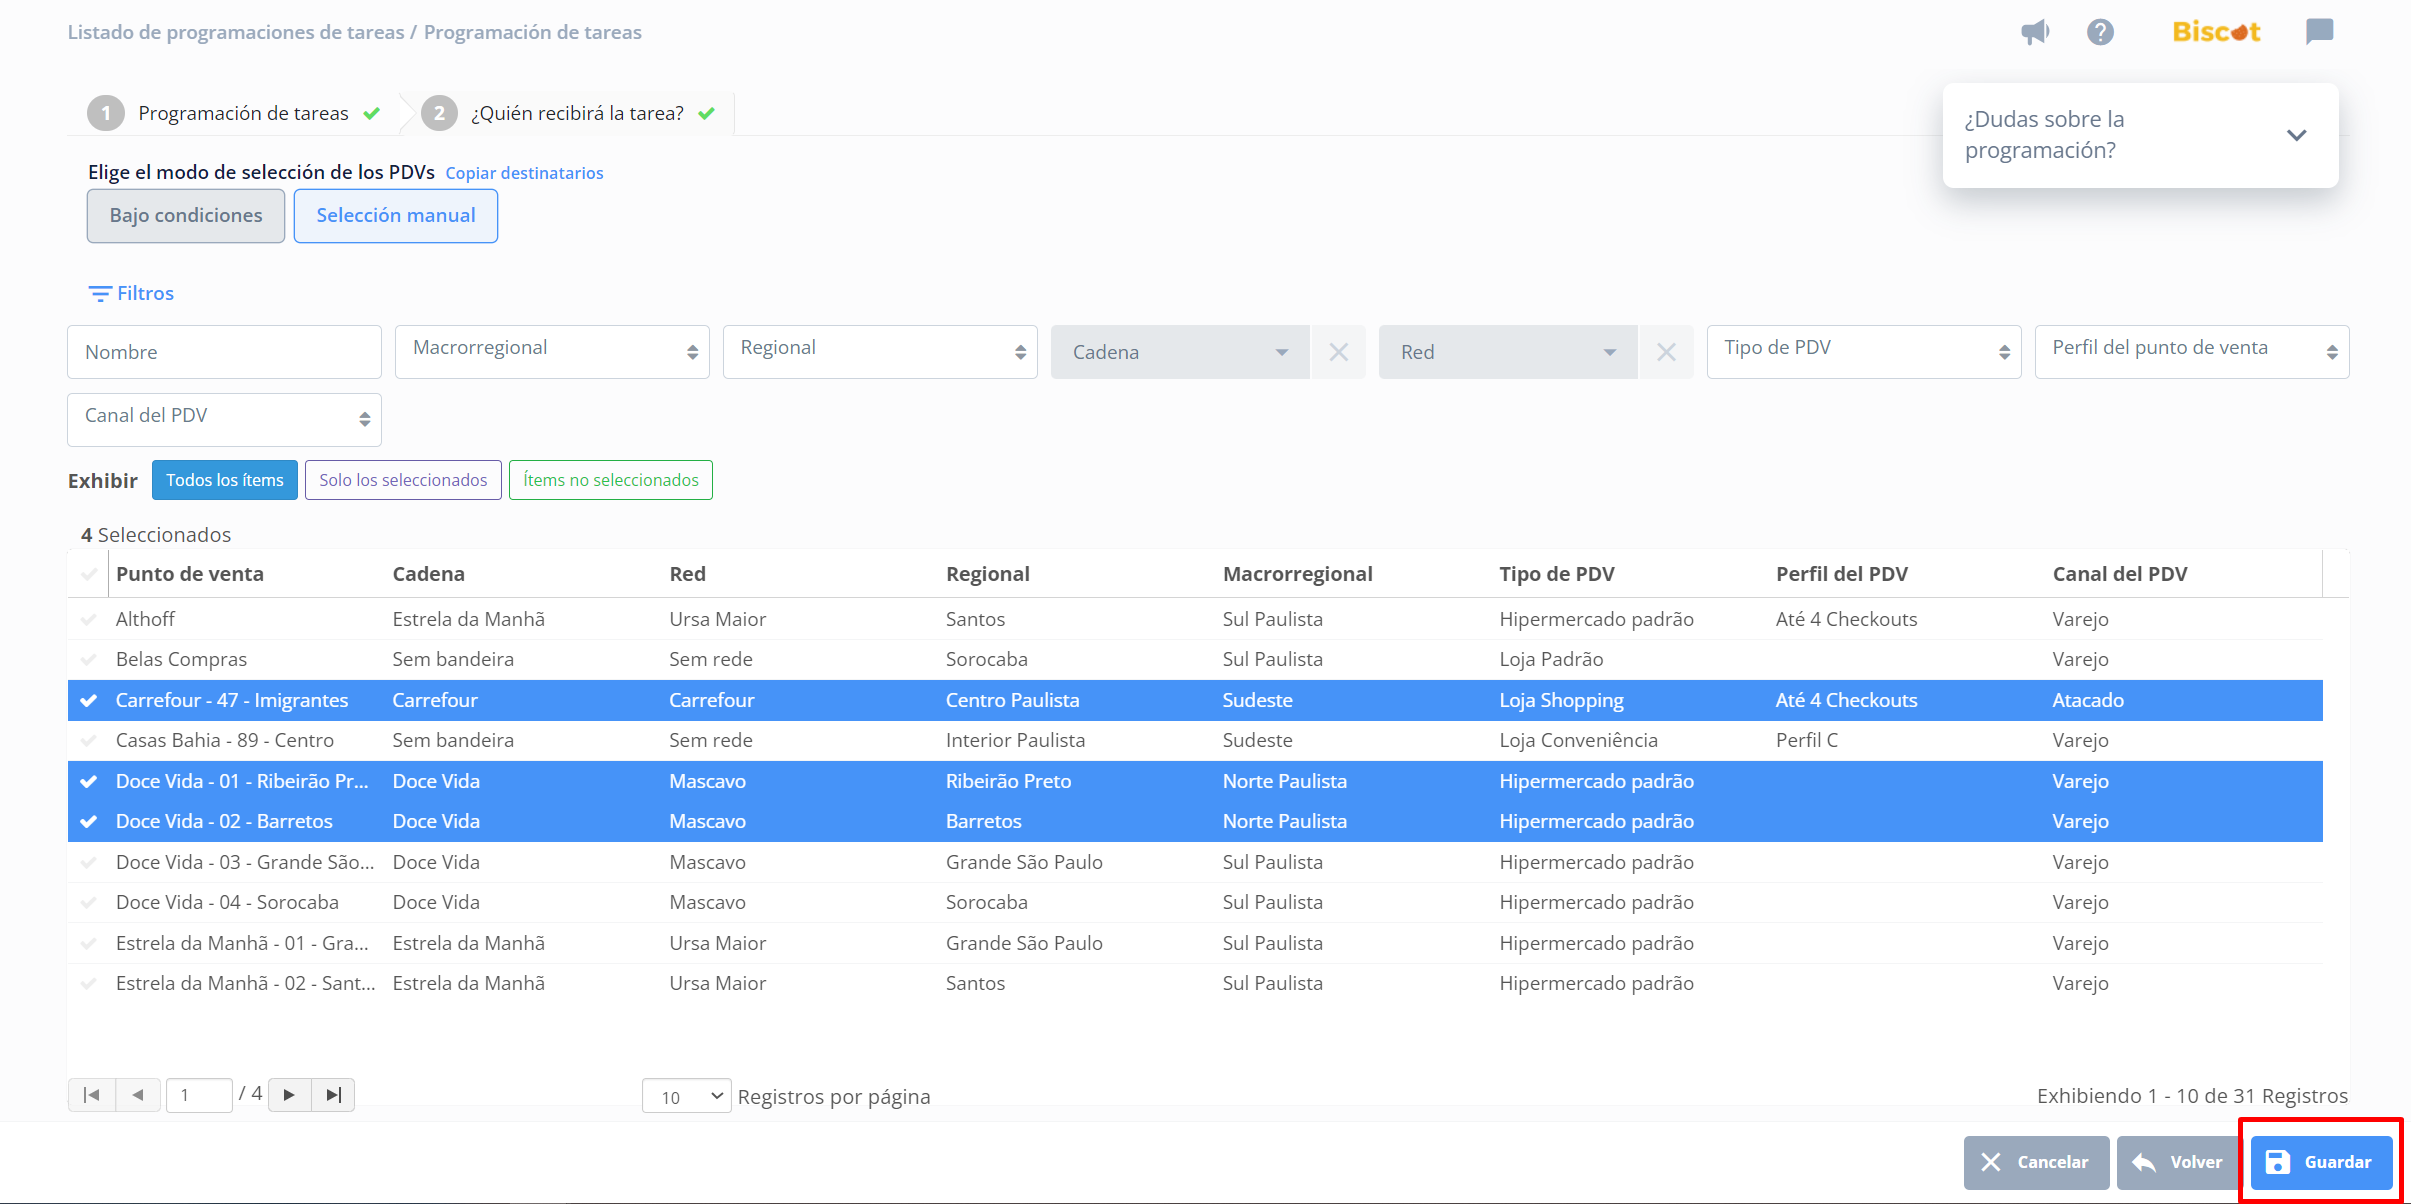This screenshot has width=2411, height=1204.
Task: Jump to first page arrow
Action: click(x=91, y=1095)
